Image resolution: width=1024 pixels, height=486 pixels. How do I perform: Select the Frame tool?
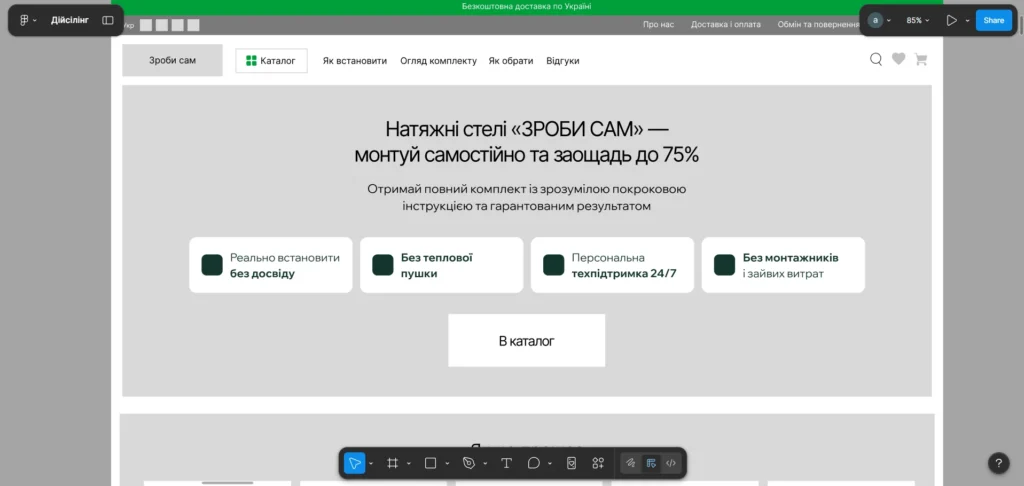[393, 463]
